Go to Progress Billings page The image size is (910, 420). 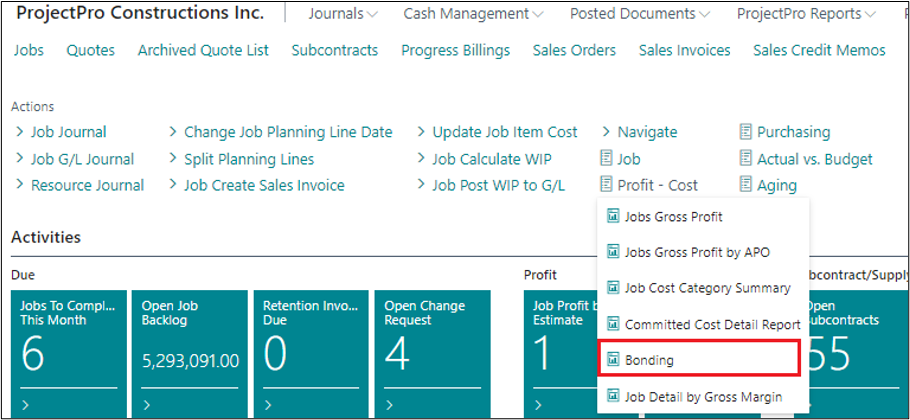point(455,50)
